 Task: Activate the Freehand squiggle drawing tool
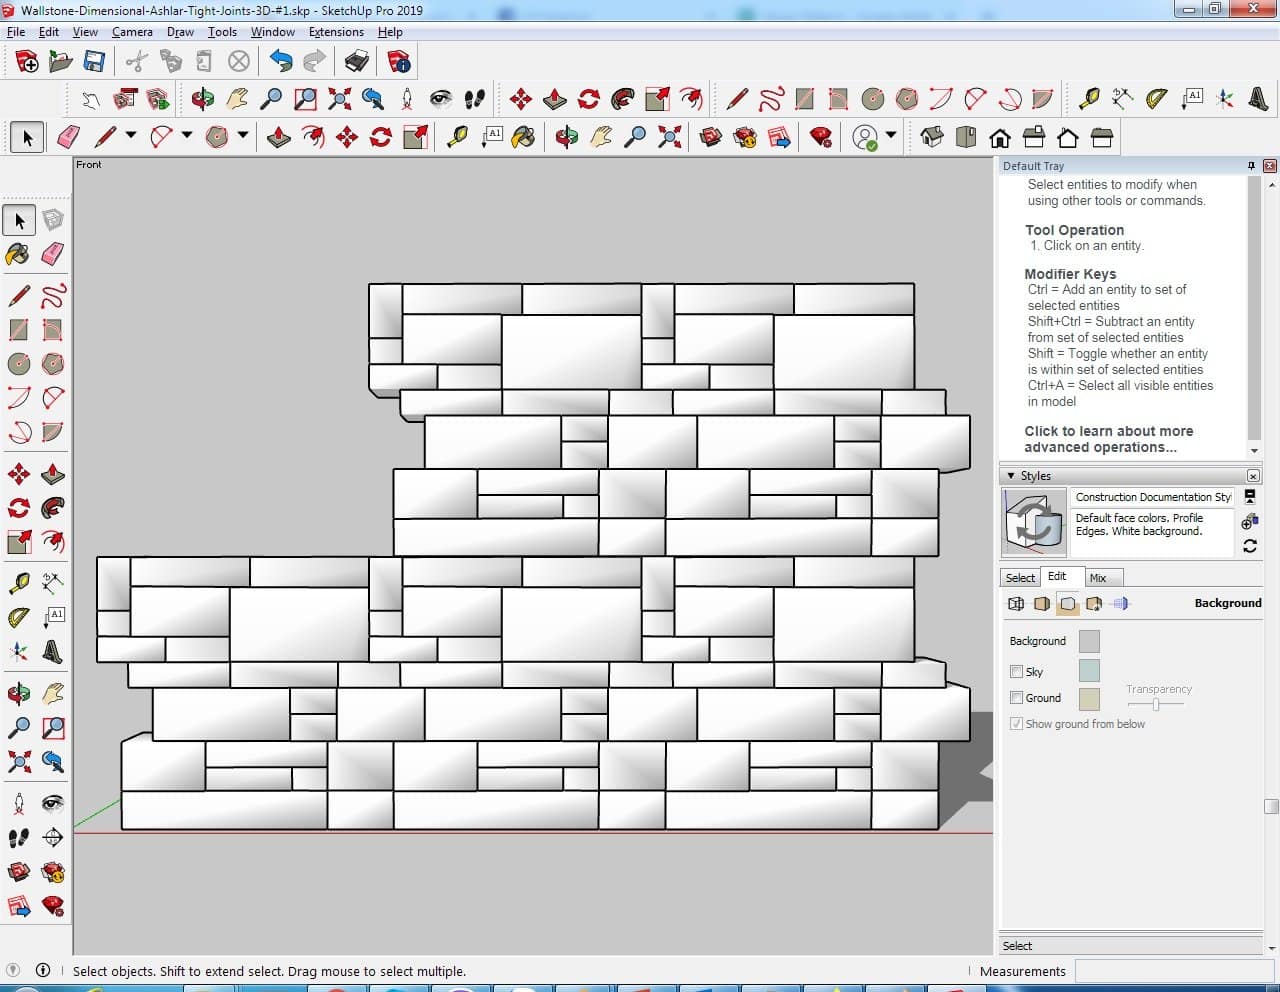click(x=53, y=296)
